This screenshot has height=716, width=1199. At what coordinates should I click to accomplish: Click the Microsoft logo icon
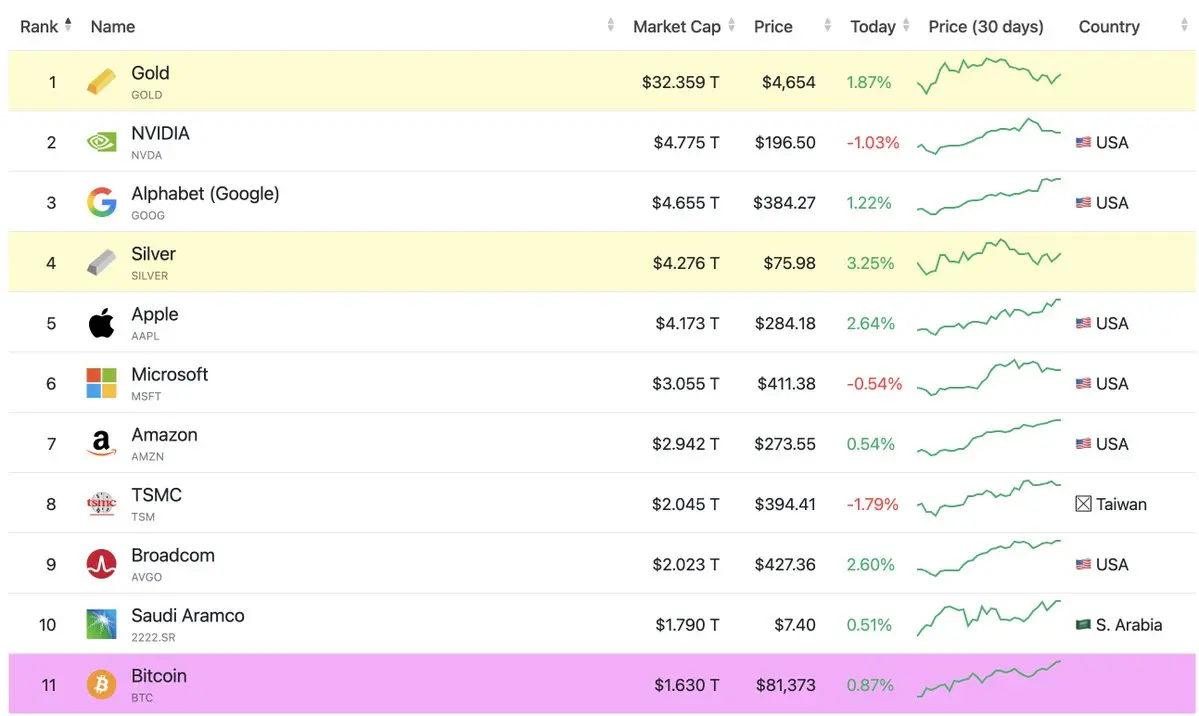click(101, 383)
